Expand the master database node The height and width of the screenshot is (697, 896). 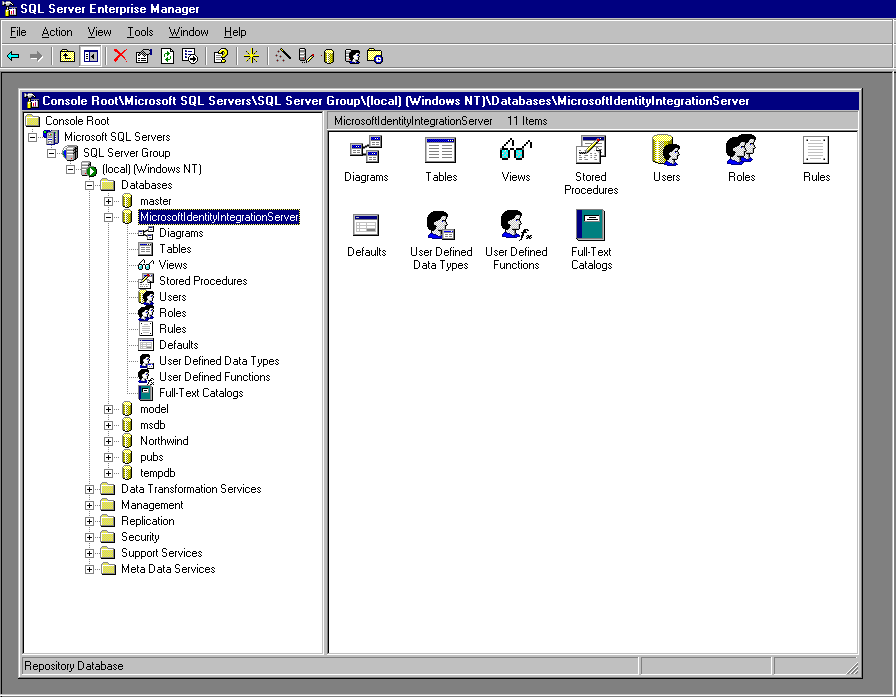(x=109, y=201)
